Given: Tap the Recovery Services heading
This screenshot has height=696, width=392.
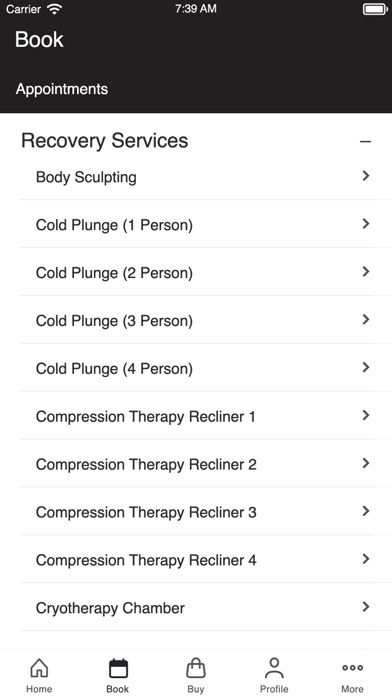Looking at the screenshot, I should (x=105, y=141).
